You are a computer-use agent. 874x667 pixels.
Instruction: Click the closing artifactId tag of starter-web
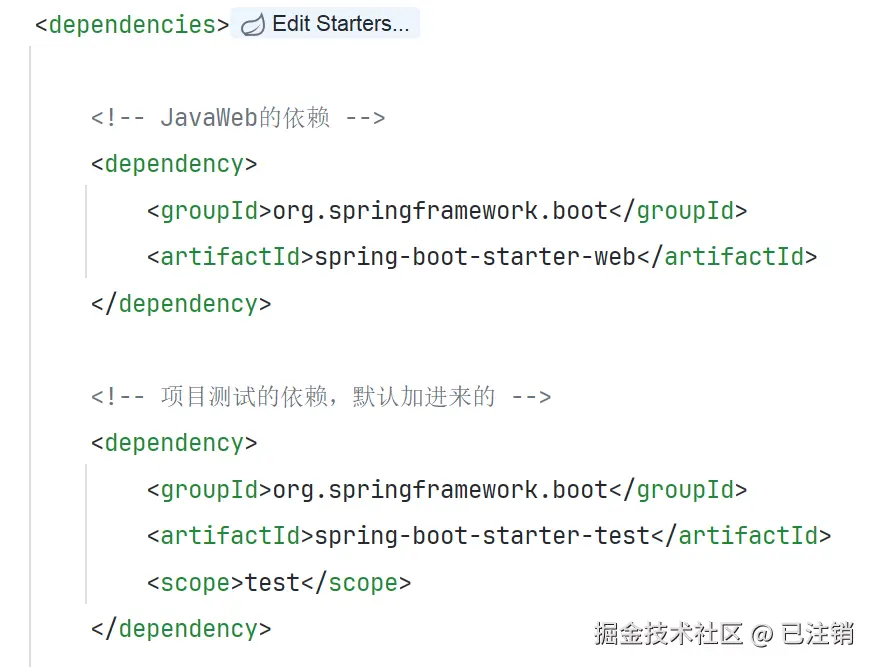click(727, 257)
